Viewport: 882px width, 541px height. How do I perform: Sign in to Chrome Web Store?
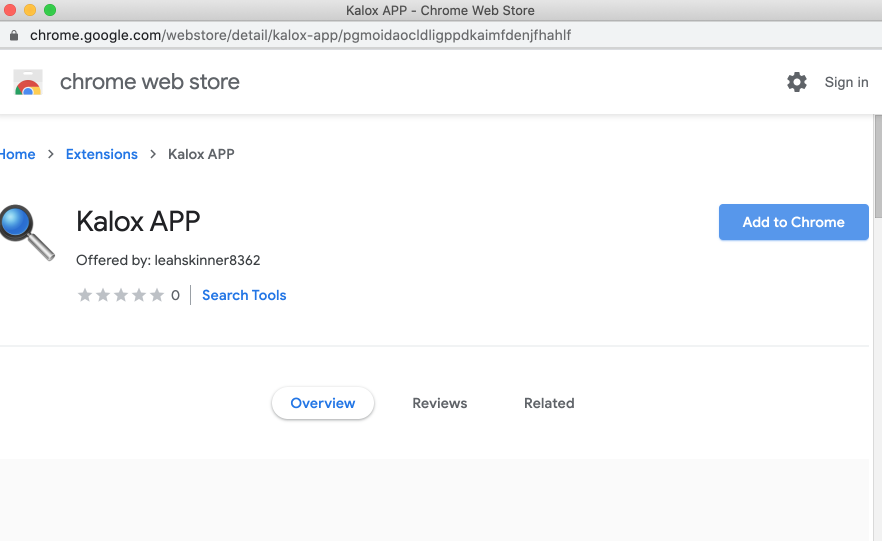click(x=846, y=82)
